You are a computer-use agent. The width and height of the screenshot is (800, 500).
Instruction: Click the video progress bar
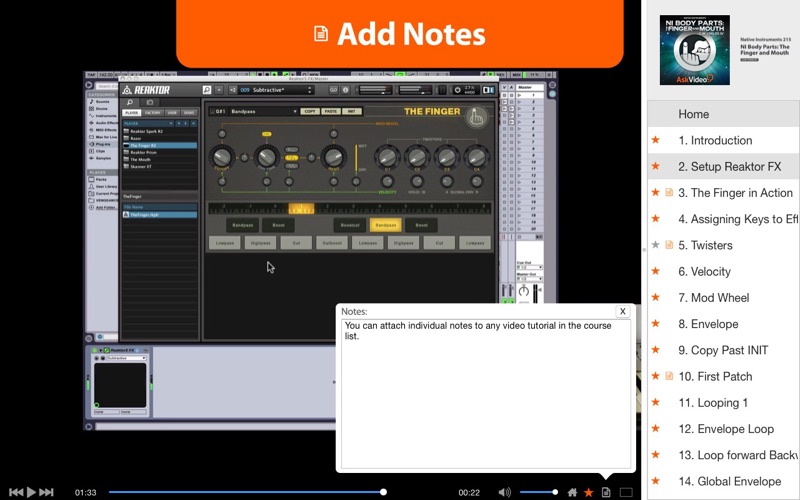(x=246, y=492)
